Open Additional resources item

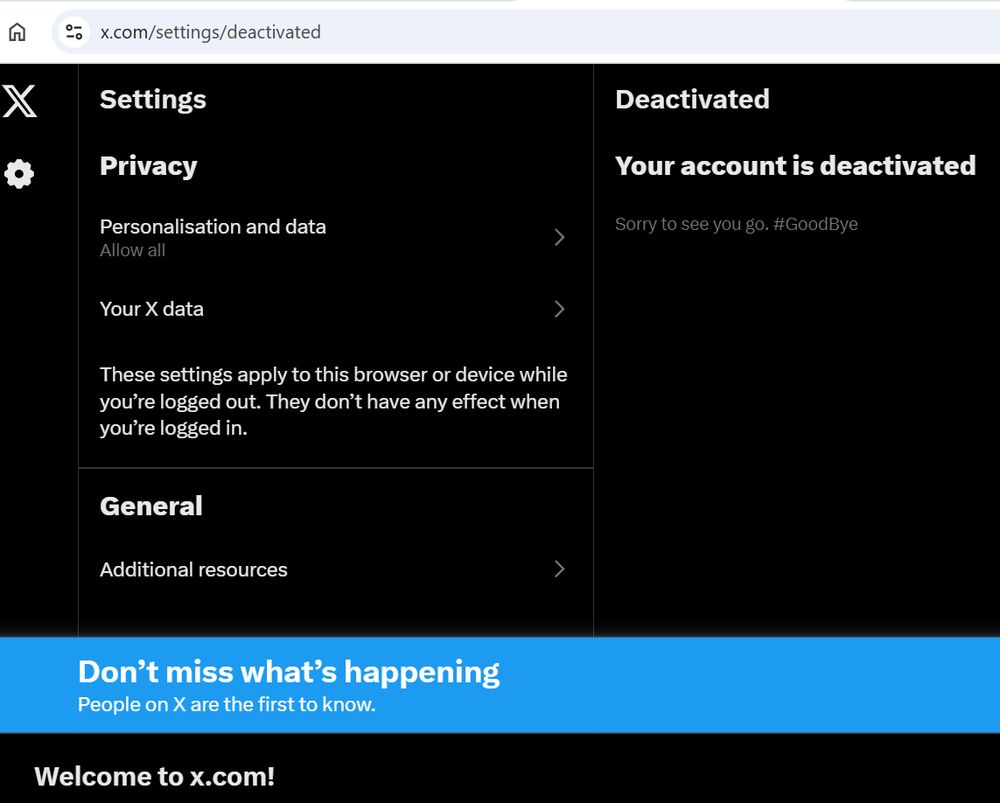[x=335, y=569]
